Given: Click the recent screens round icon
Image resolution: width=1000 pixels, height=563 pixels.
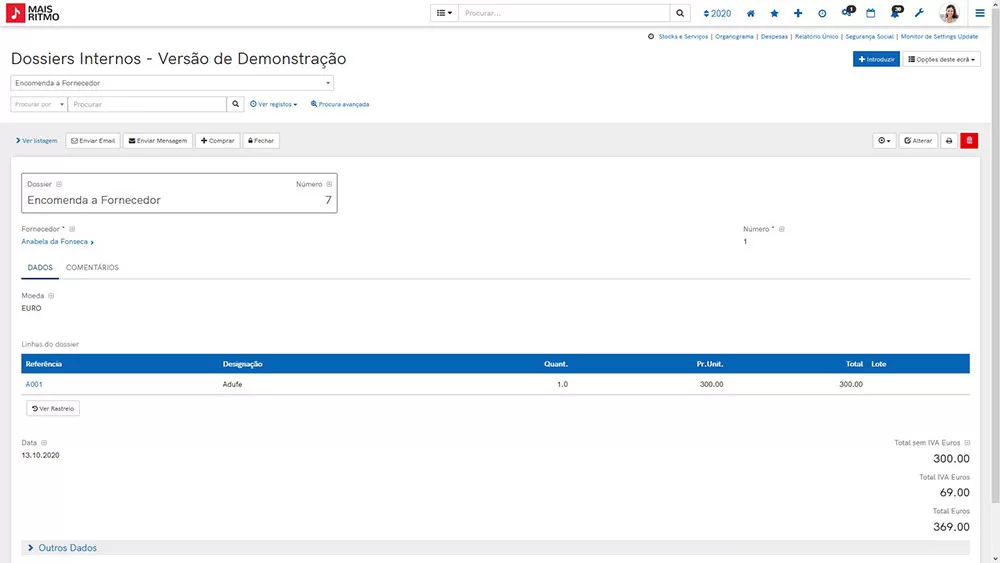Looking at the screenshot, I should [651, 36].
